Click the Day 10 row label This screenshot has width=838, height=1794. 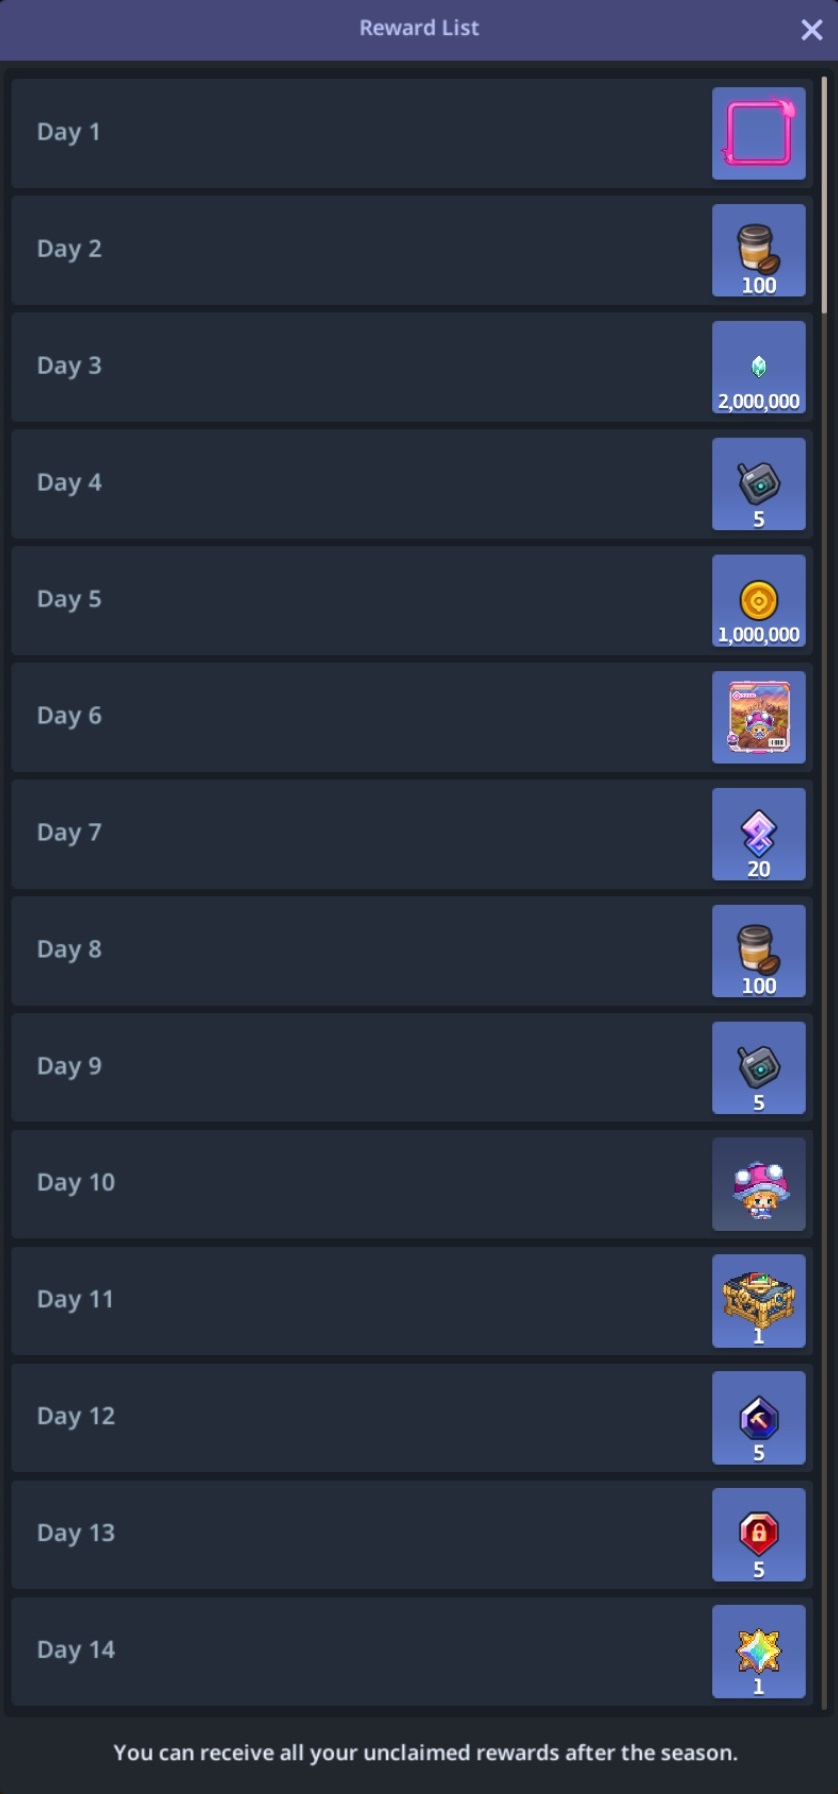click(76, 1183)
